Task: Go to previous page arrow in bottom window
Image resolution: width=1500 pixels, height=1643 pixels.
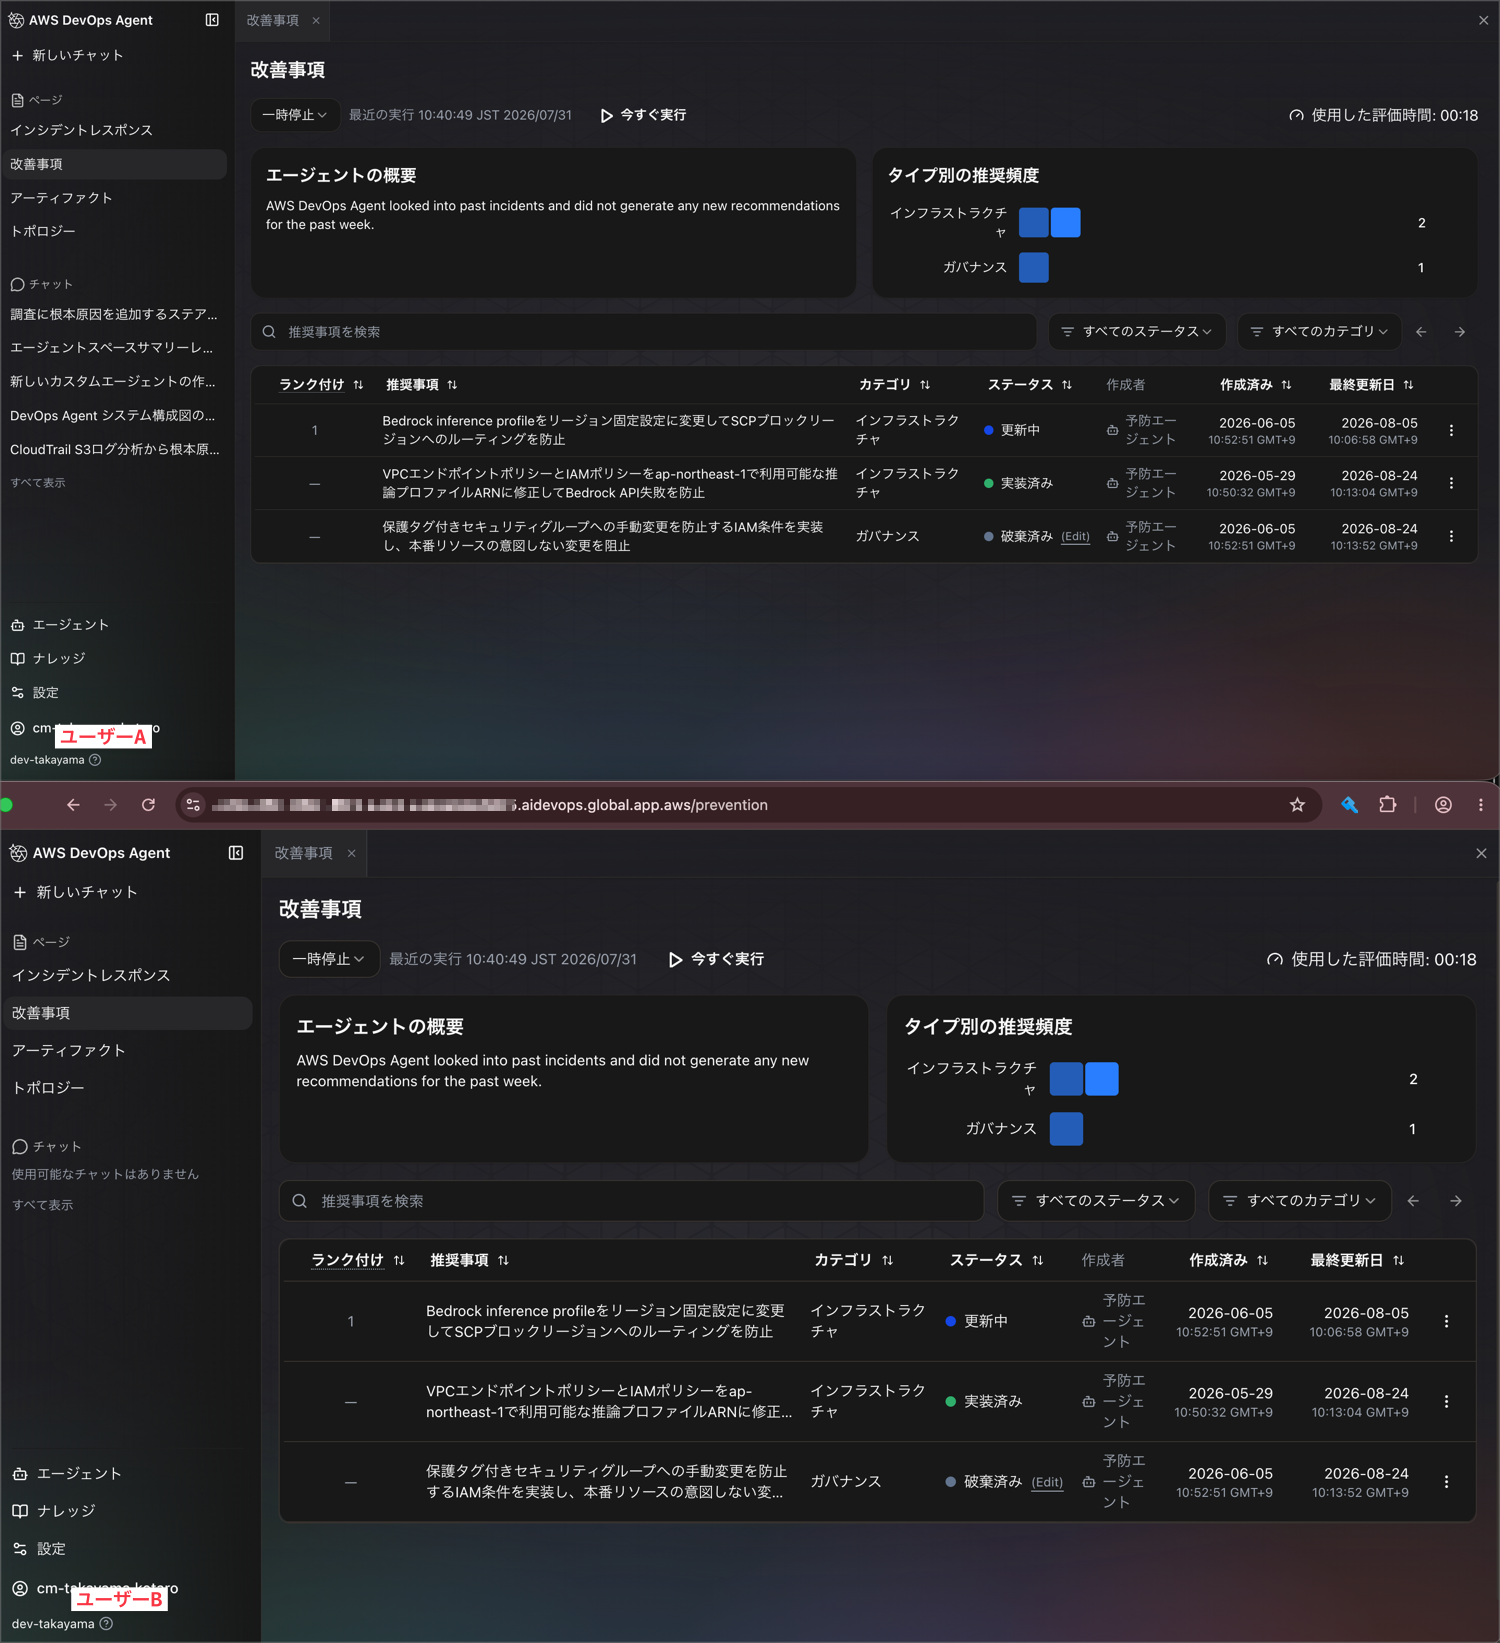Action: (x=1413, y=1200)
